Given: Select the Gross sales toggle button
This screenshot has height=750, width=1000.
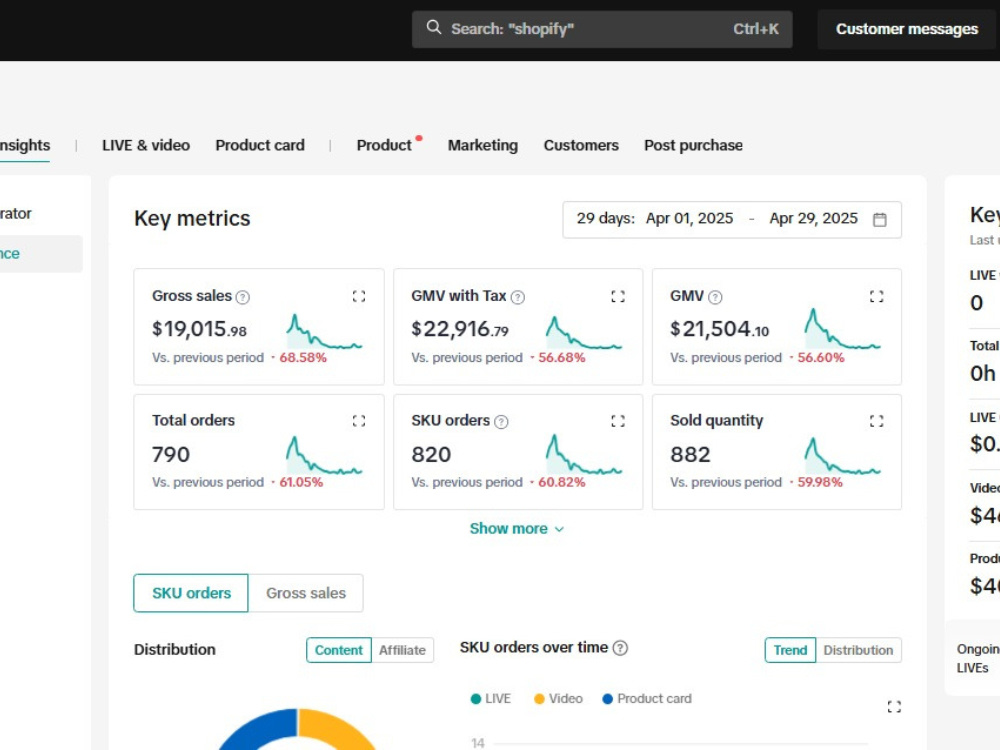Looking at the screenshot, I should coord(305,593).
